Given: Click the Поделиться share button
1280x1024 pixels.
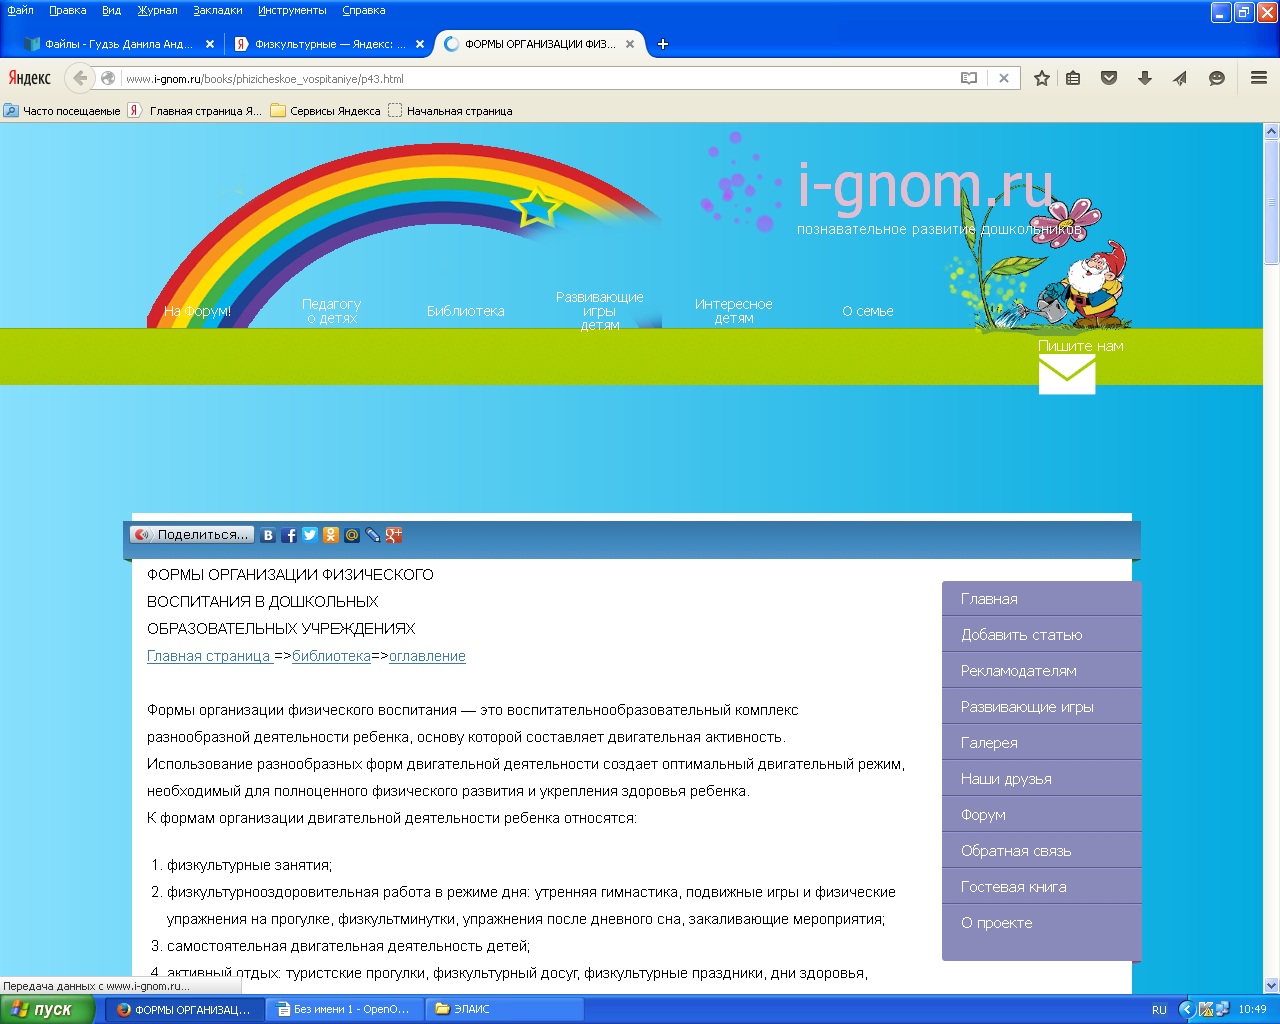Looking at the screenshot, I should pyautogui.click(x=192, y=535).
